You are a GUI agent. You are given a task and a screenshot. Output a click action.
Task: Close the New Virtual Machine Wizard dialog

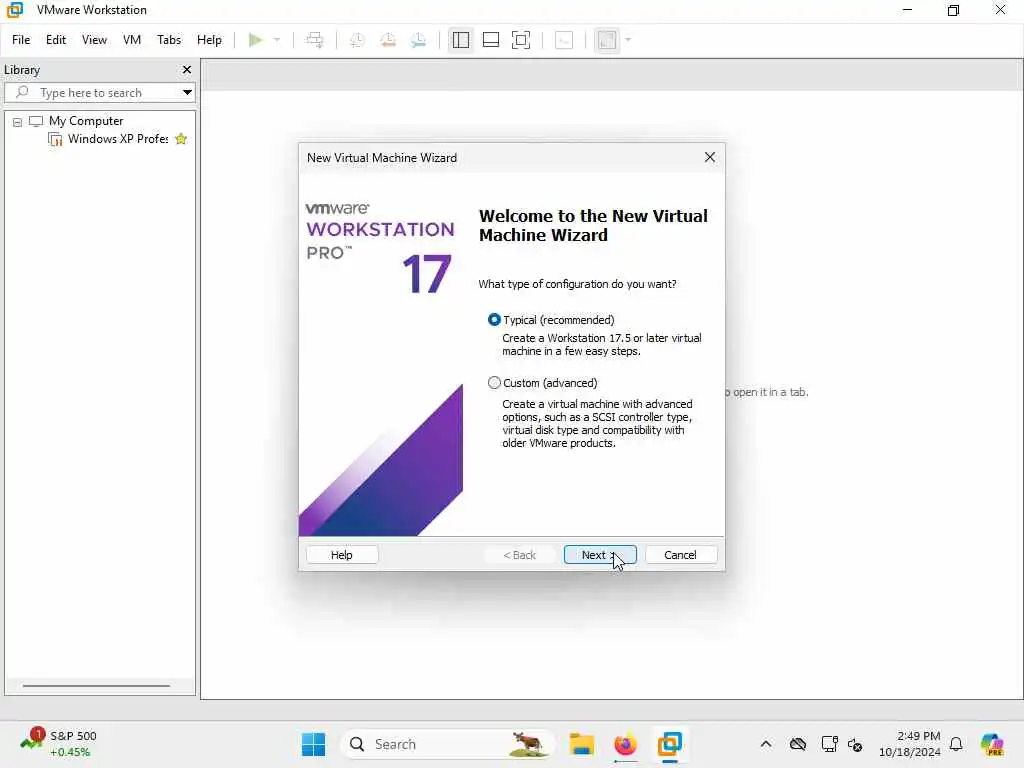coord(710,157)
